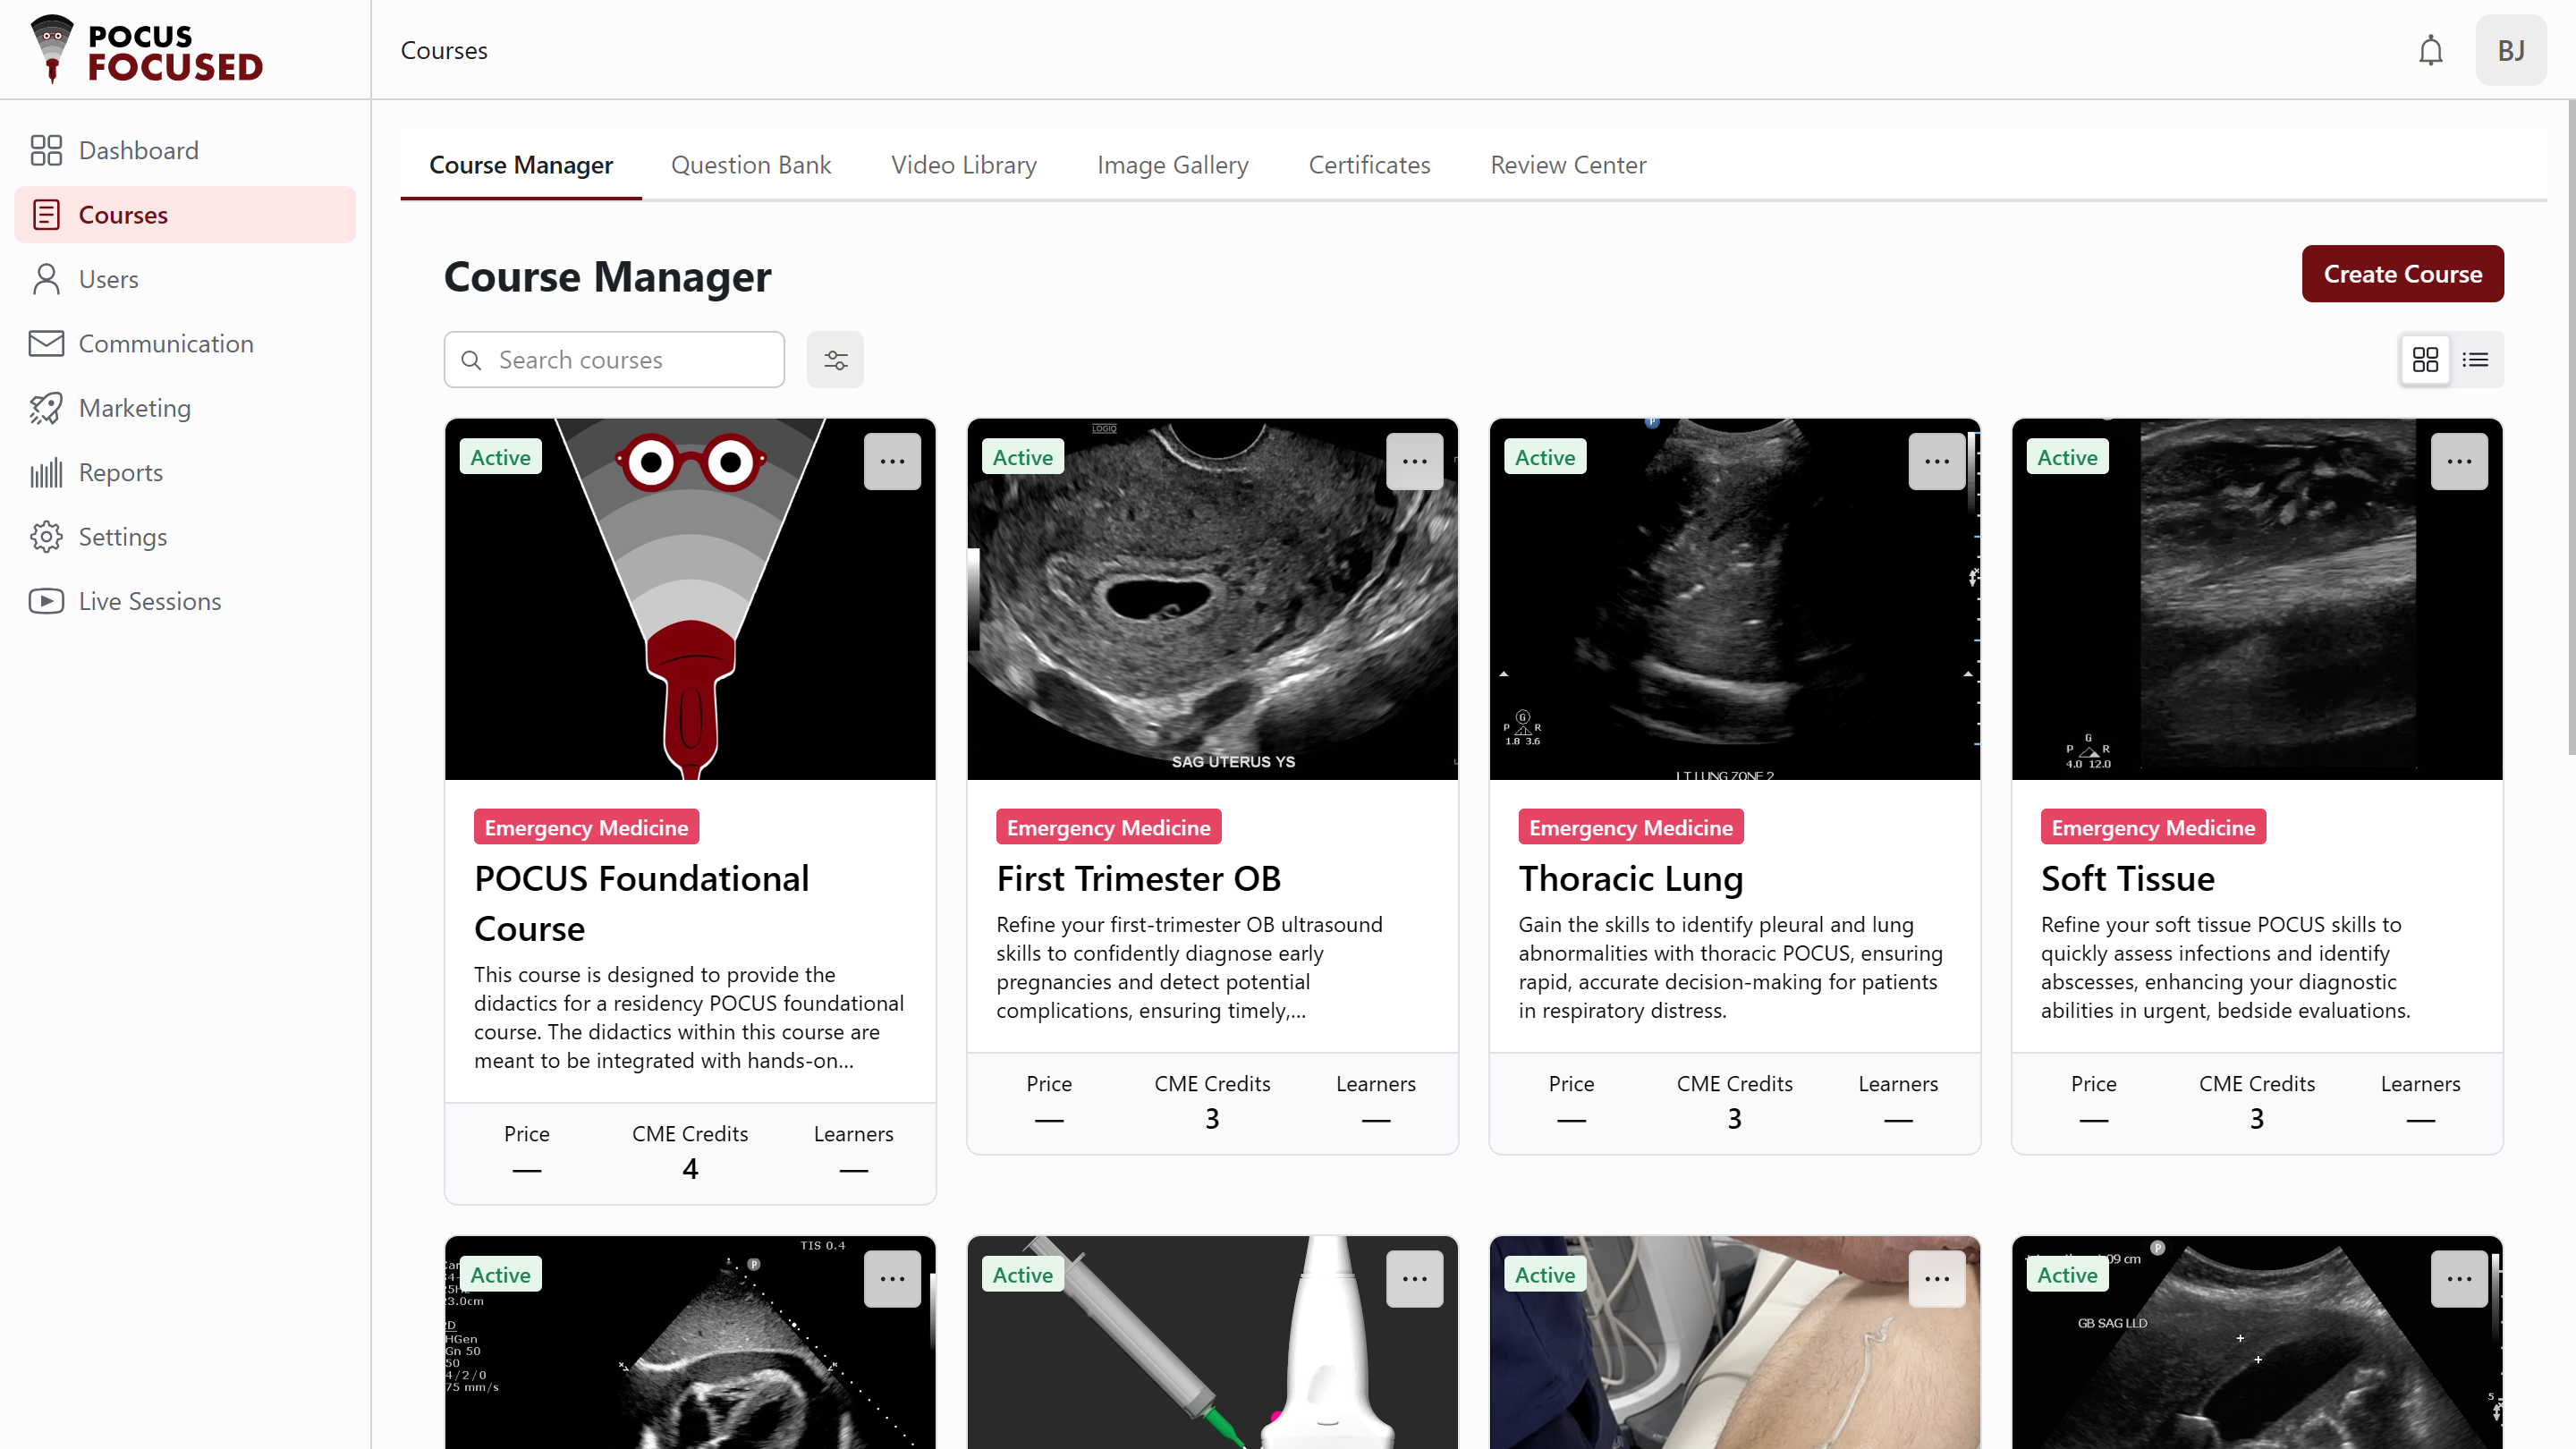
Task: Open the Soft Tissue course title
Action: tap(2127, 878)
